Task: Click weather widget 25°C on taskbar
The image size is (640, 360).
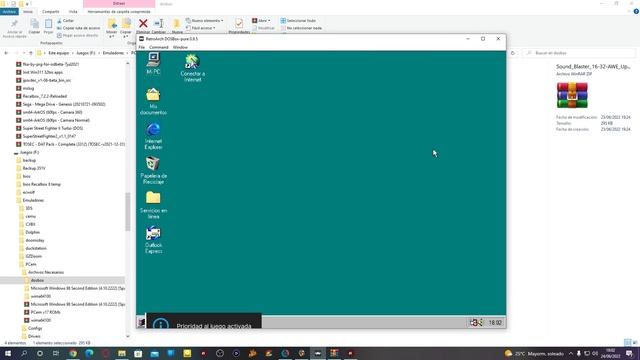Action: coord(534,353)
